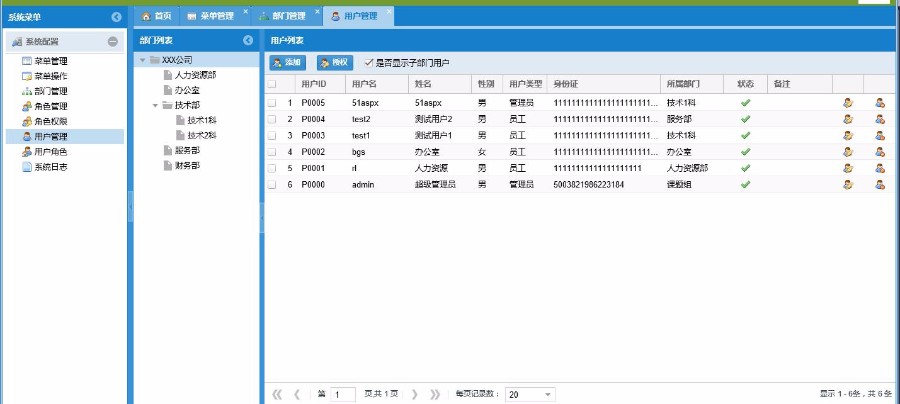Click the rightmost user icon in the 51aspx row

click(880, 102)
